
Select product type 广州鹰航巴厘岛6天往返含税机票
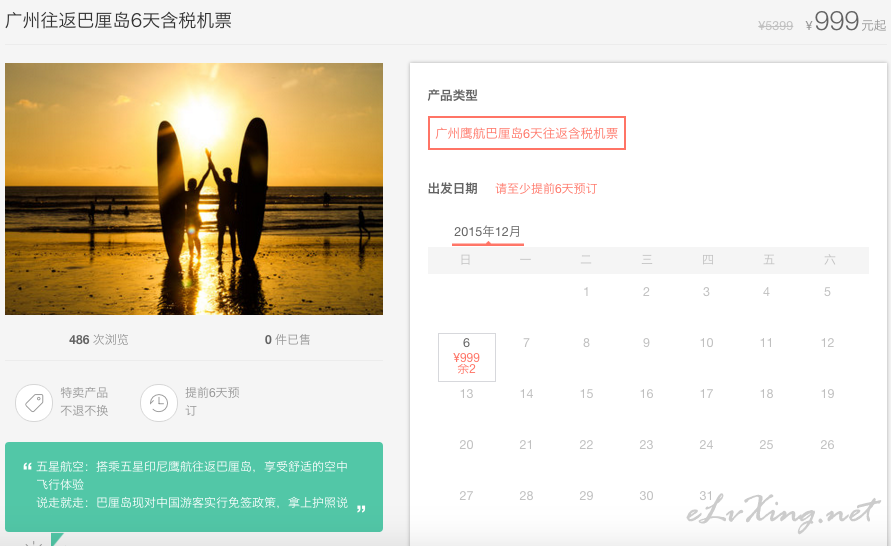point(527,133)
